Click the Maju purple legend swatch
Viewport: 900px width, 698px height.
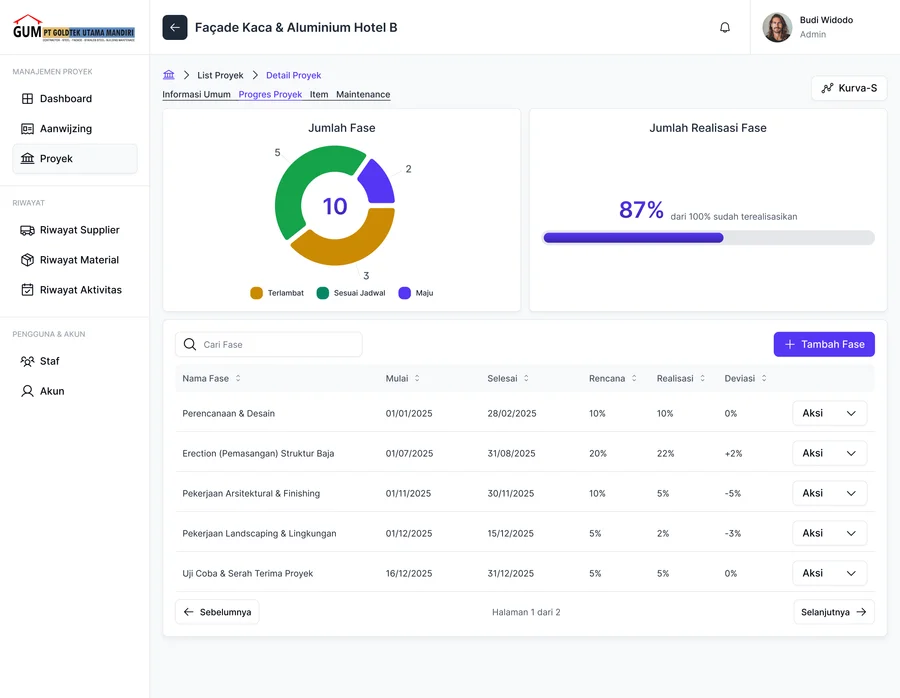click(405, 293)
